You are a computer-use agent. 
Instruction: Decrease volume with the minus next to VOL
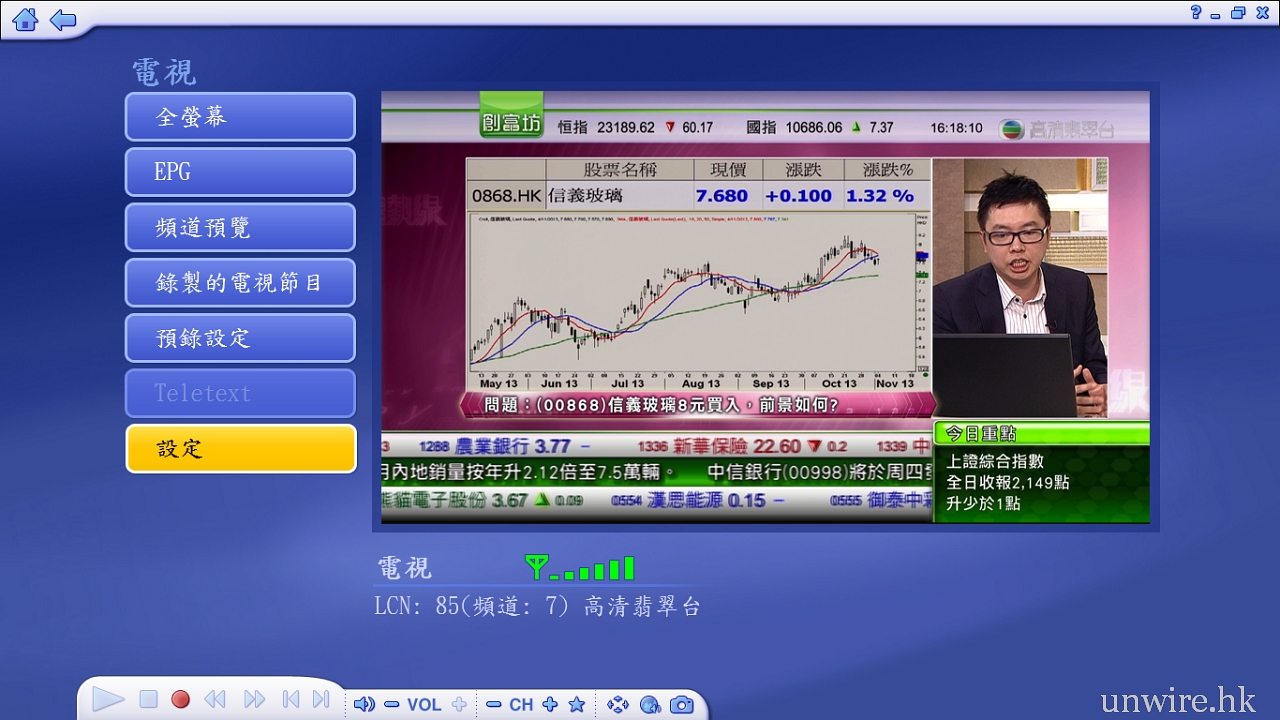(x=391, y=705)
